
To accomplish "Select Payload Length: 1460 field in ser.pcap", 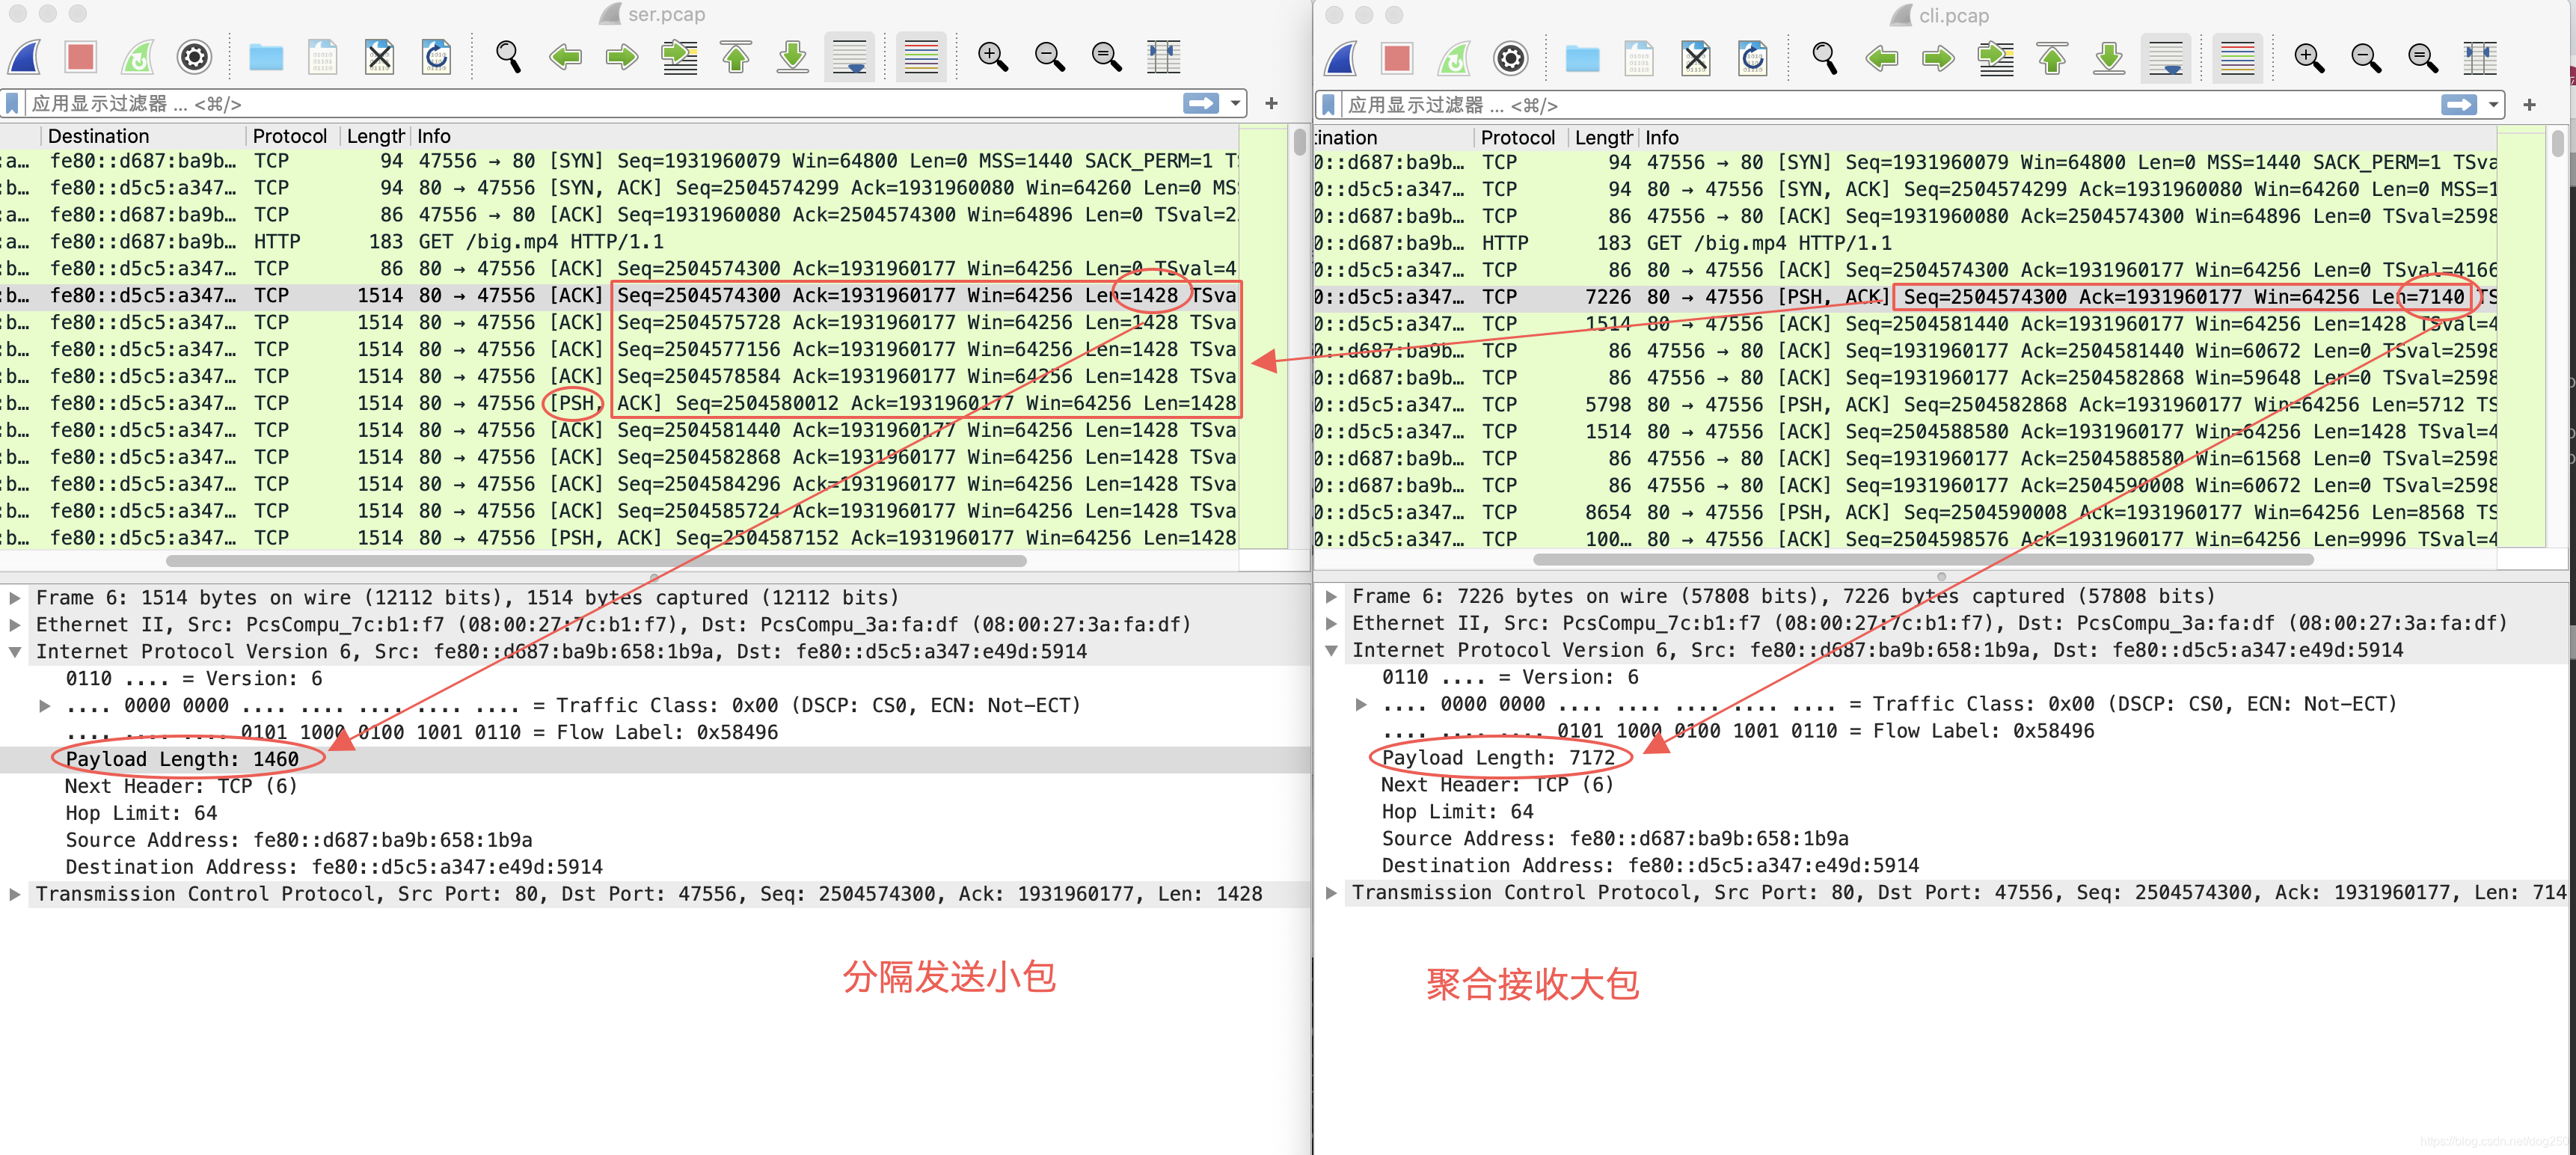I will [x=655, y=759].
